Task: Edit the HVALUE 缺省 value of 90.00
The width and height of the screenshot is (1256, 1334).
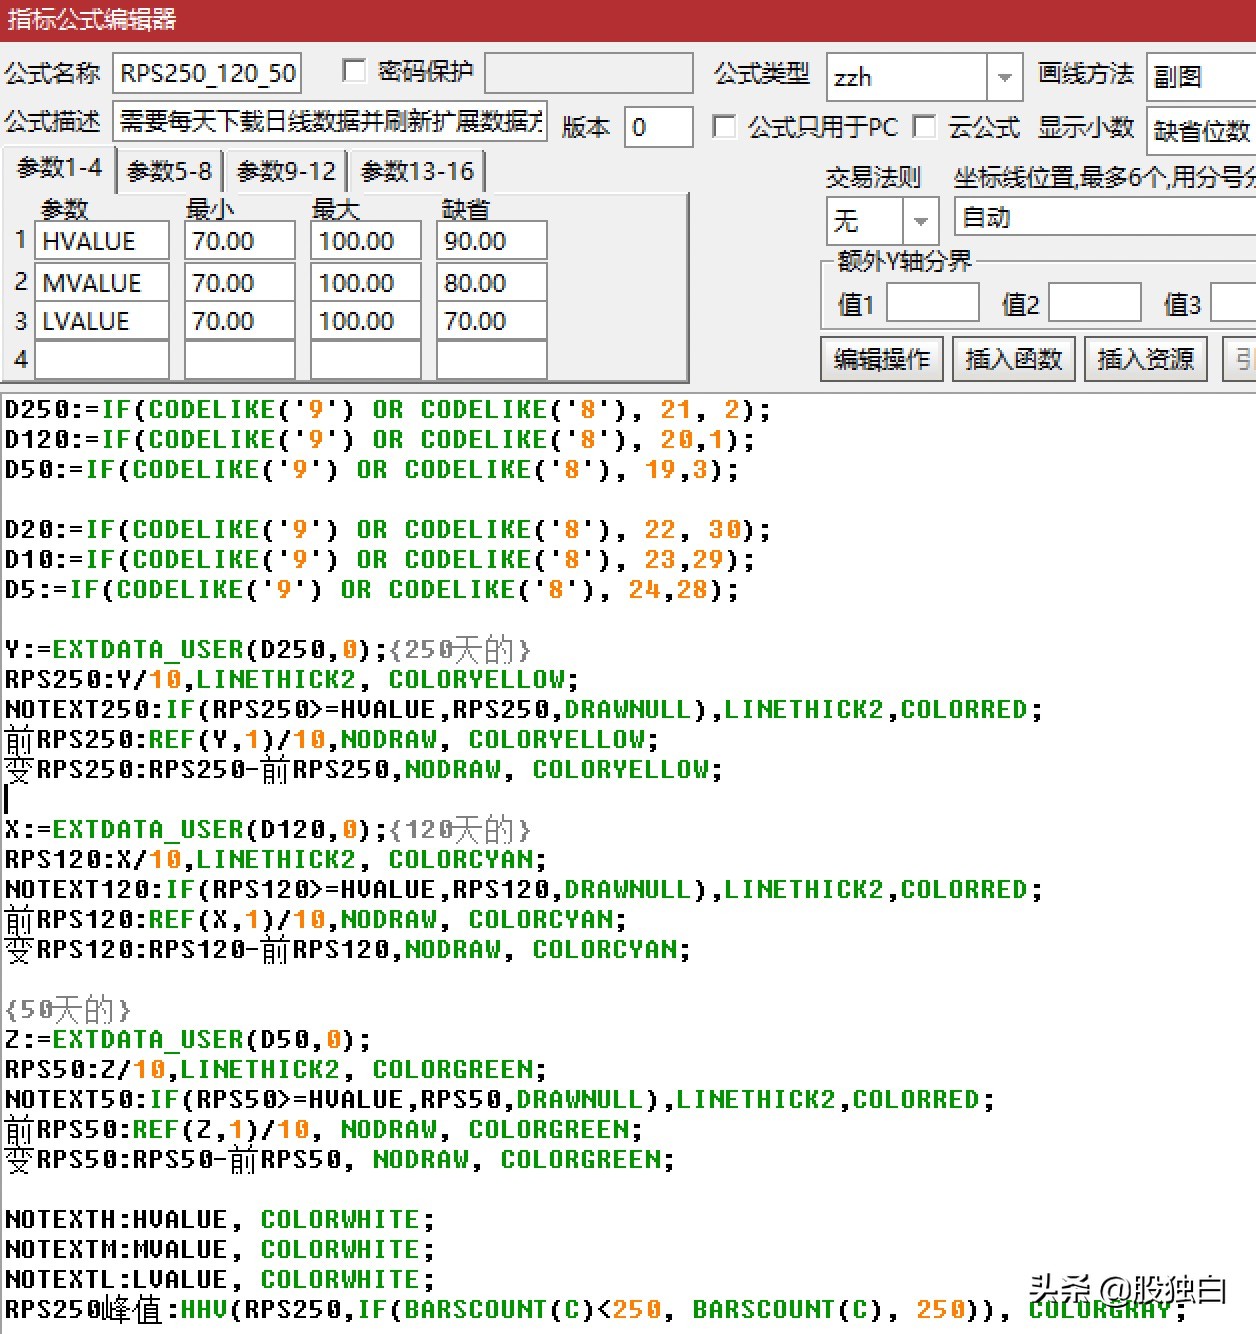Action: coord(490,240)
